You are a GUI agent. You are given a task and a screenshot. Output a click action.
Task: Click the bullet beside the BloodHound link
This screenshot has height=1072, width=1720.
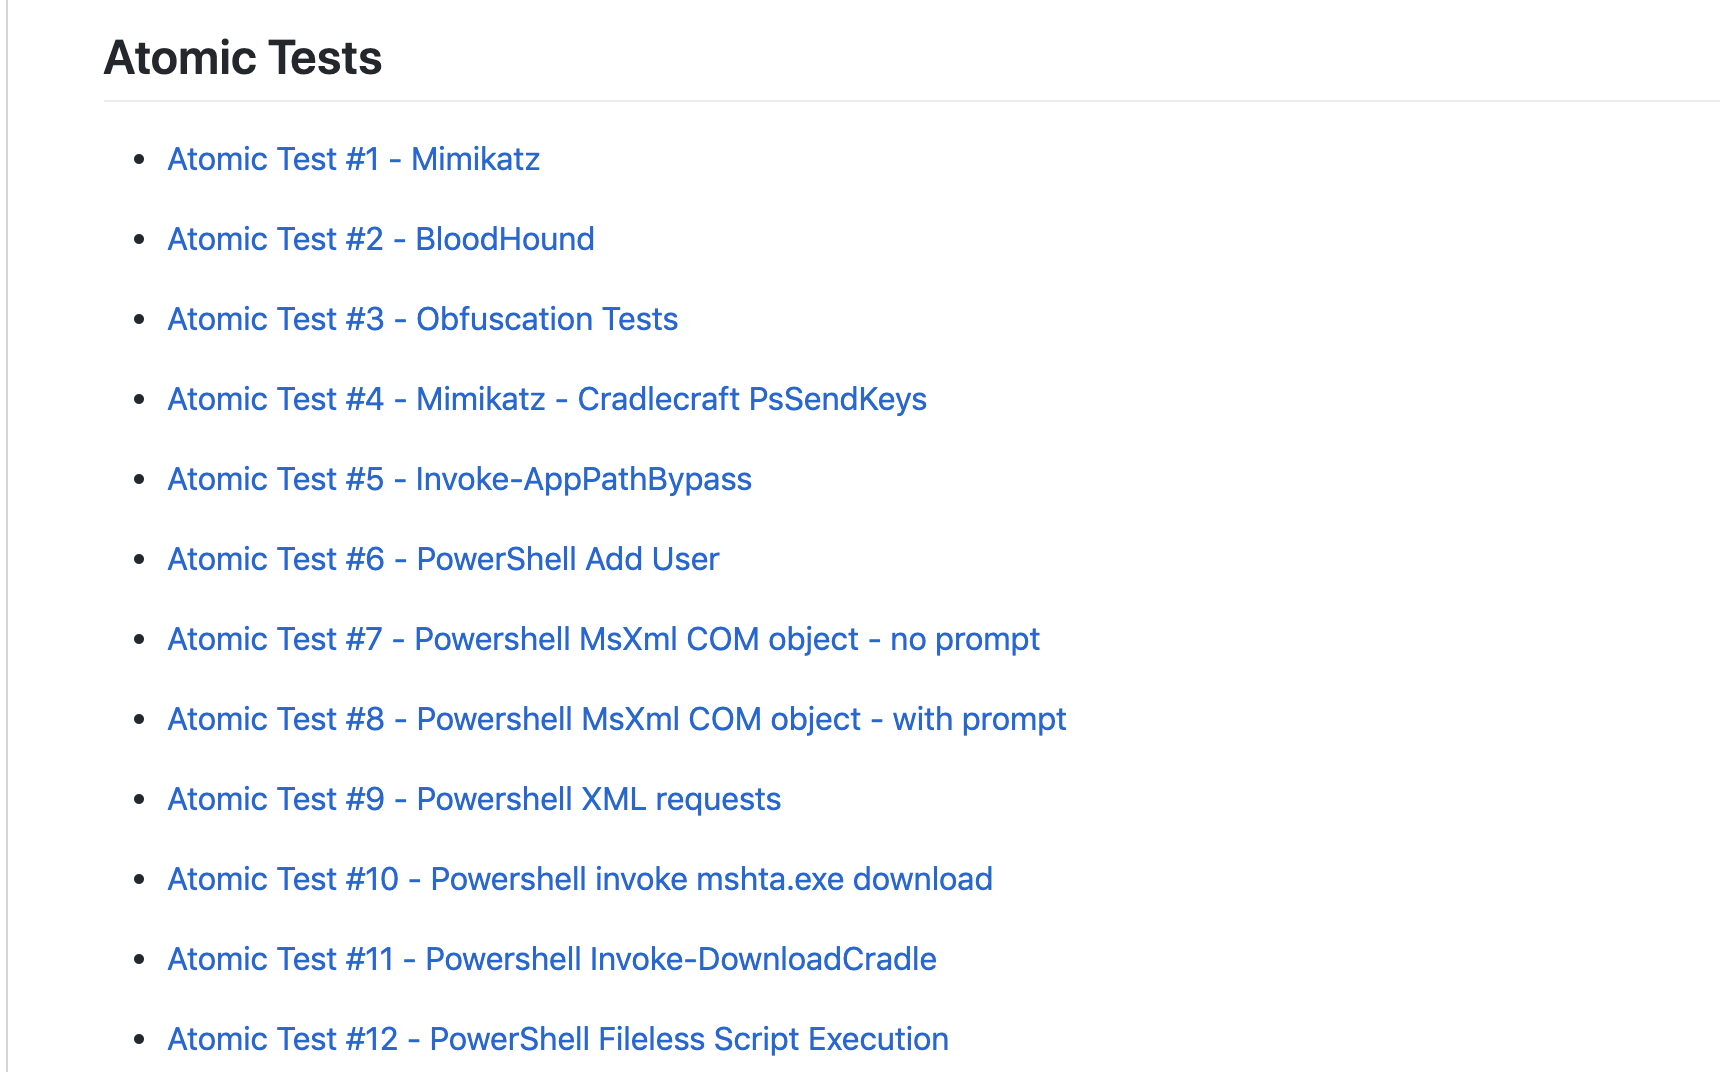click(140, 239)
